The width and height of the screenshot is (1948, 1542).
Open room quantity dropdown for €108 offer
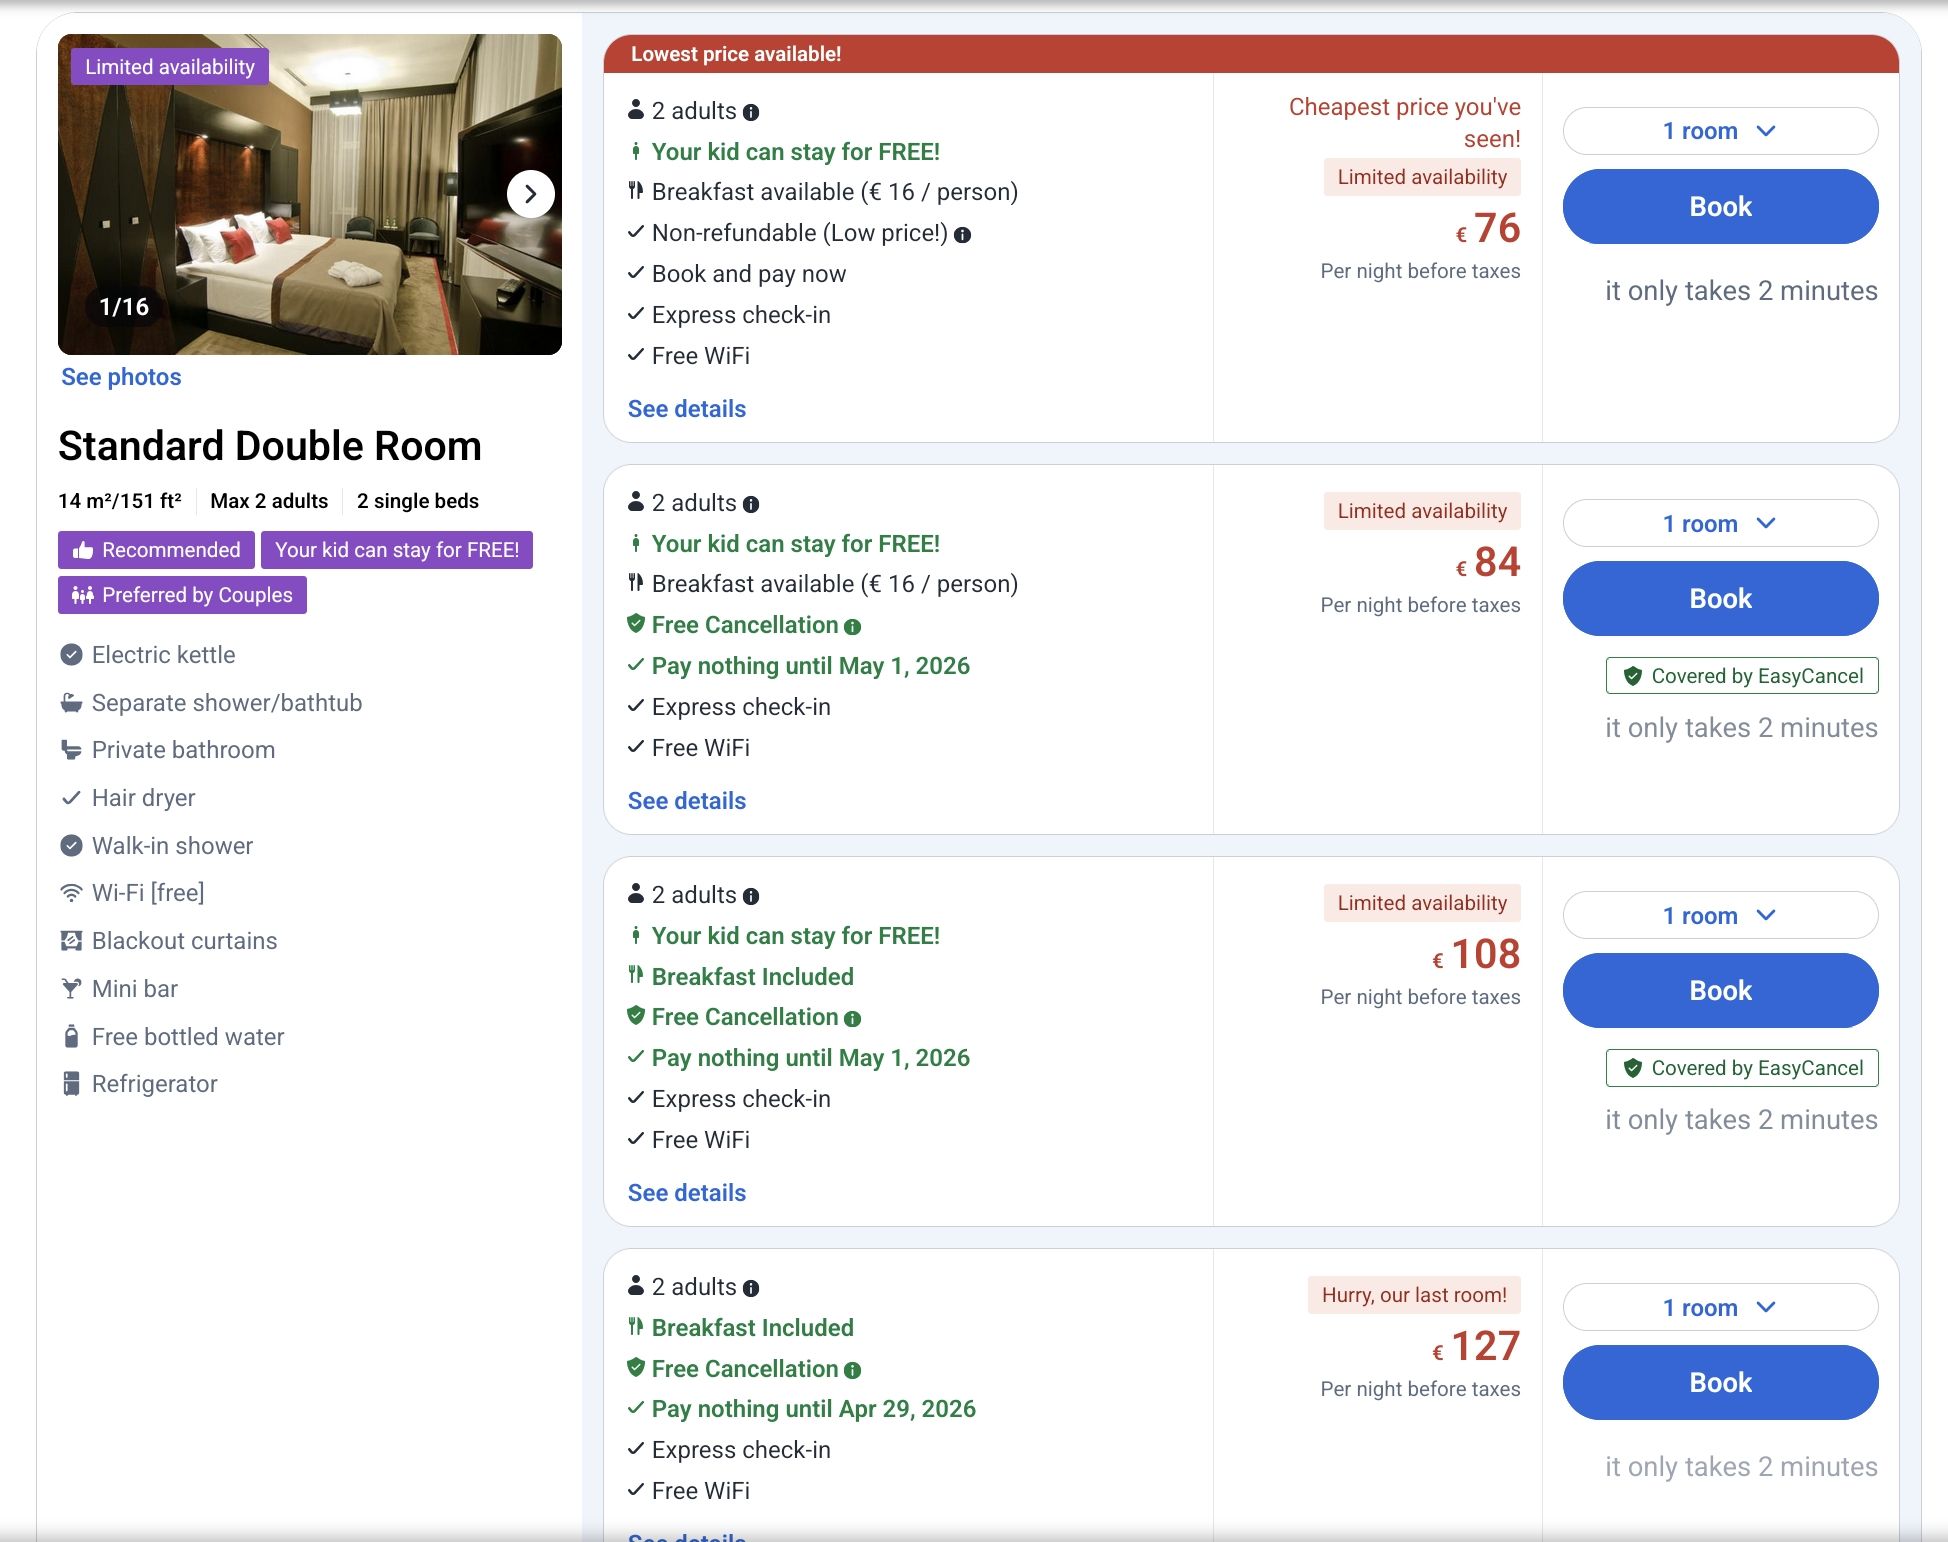coord(1720,915)
